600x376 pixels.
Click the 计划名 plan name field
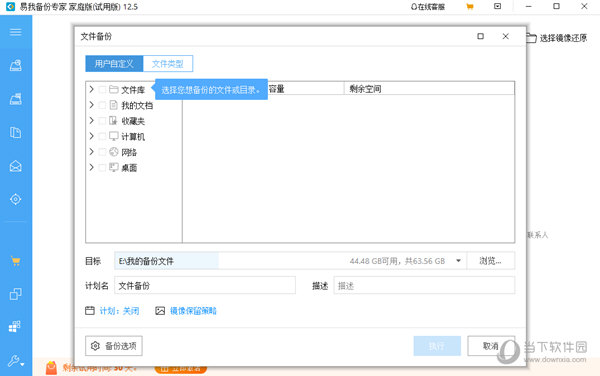pyautogui.click(x=205, y=285)
